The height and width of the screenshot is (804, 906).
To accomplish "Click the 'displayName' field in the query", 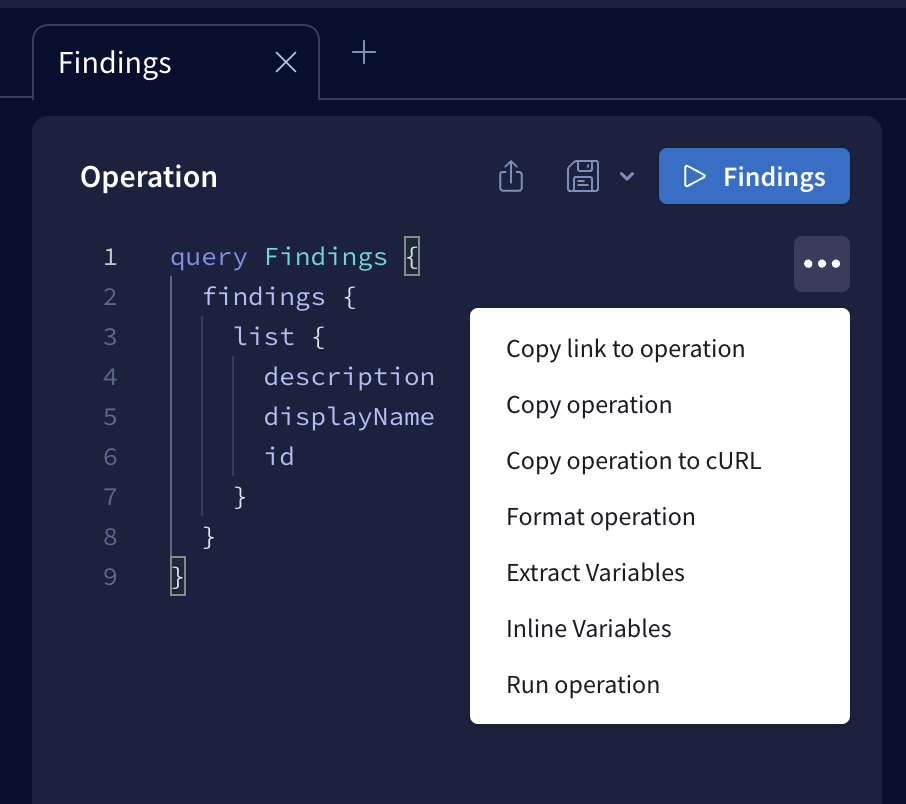I will pyautogui.click(x=349, y=417).
